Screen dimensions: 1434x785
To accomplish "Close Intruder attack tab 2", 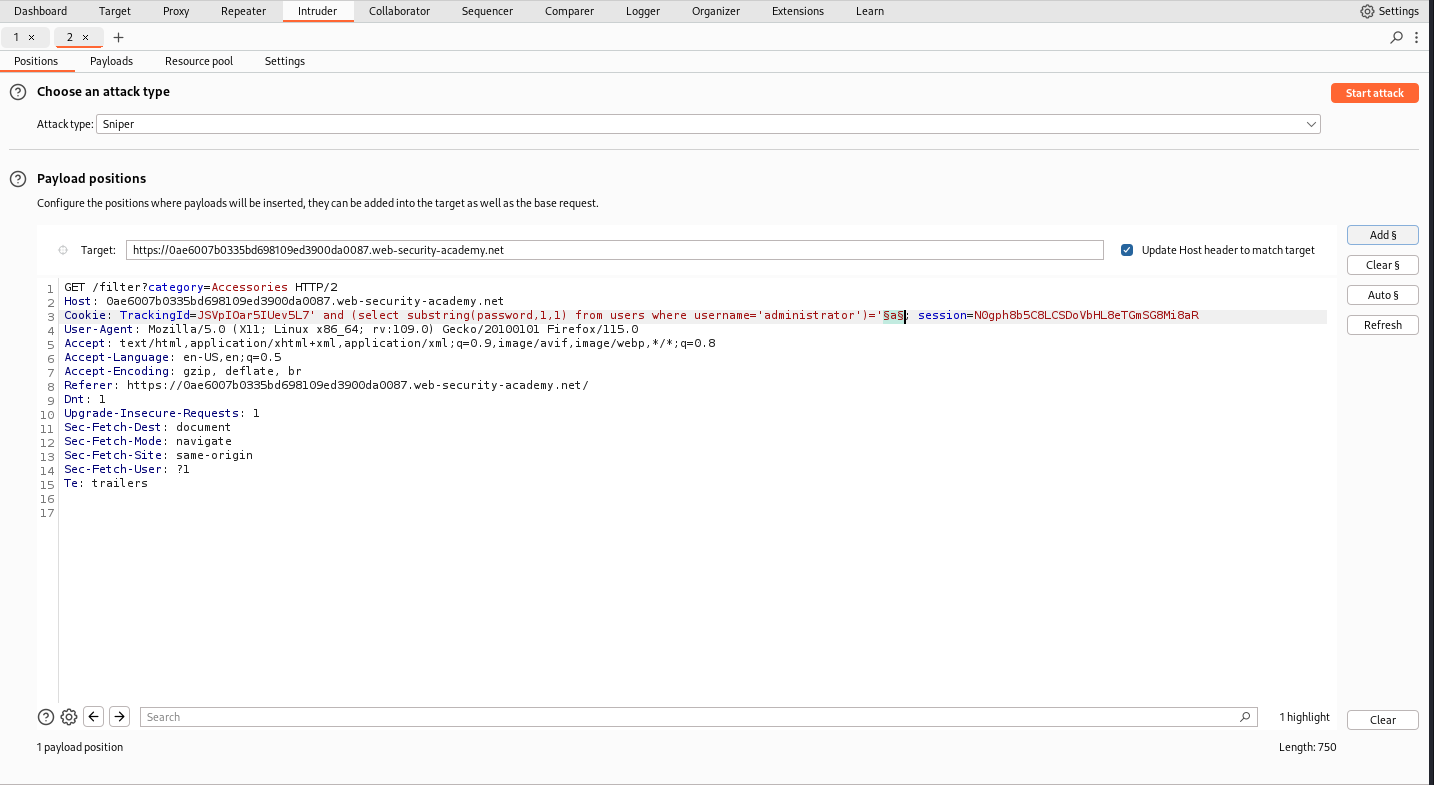I will pyautogui.click(x=85, y=37).
